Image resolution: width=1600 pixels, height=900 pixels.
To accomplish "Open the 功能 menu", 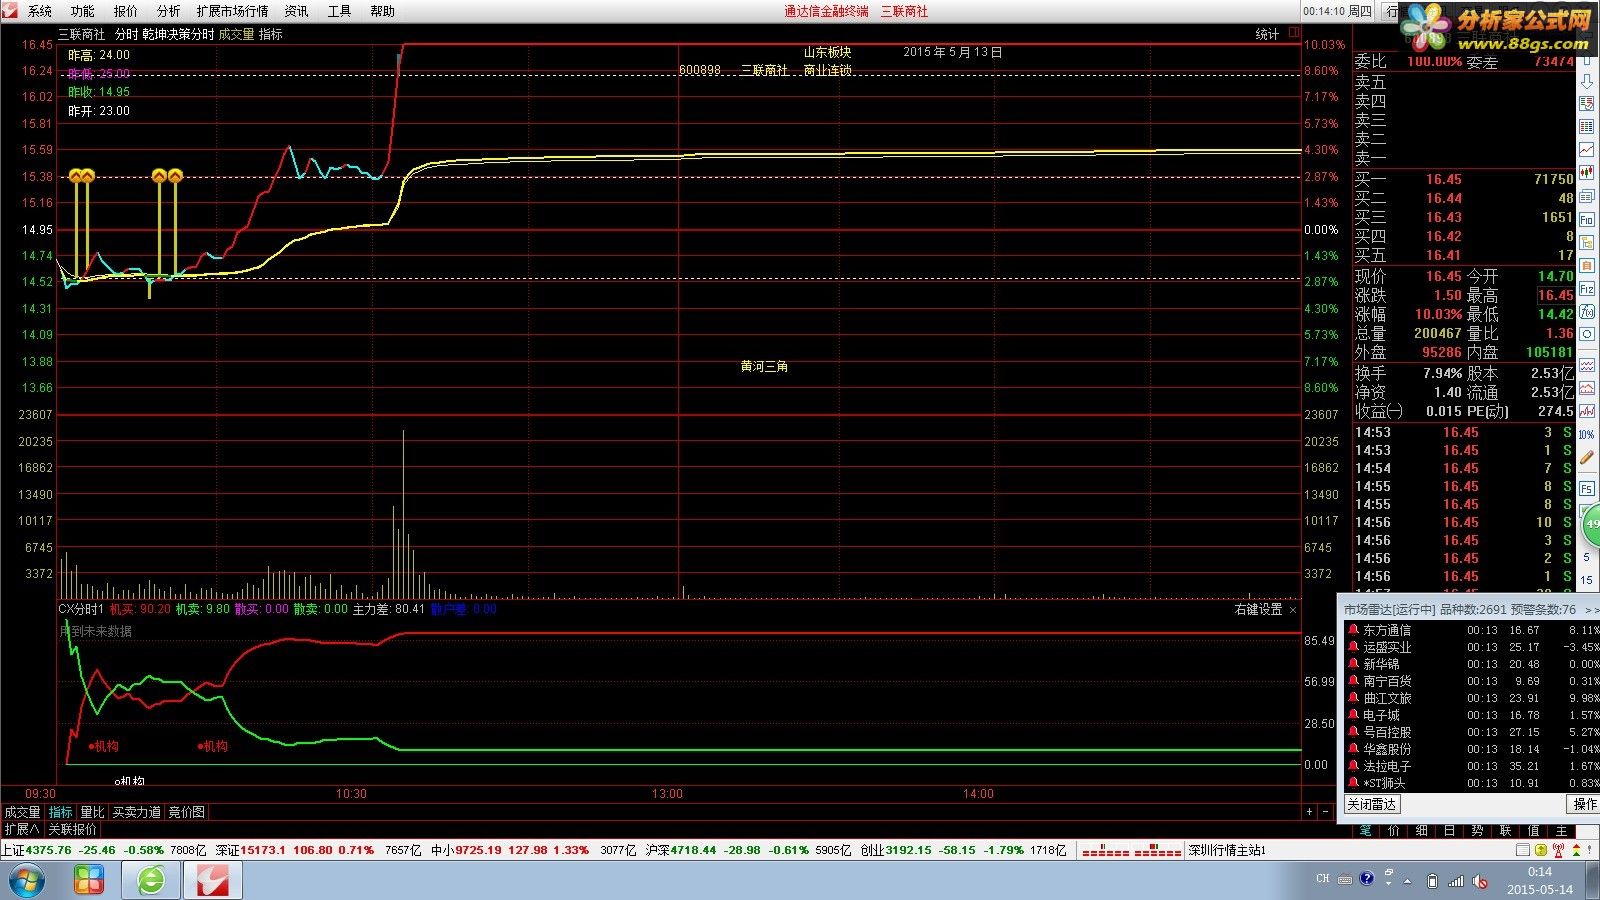I will pyautogui.click(x=83, y=11).
